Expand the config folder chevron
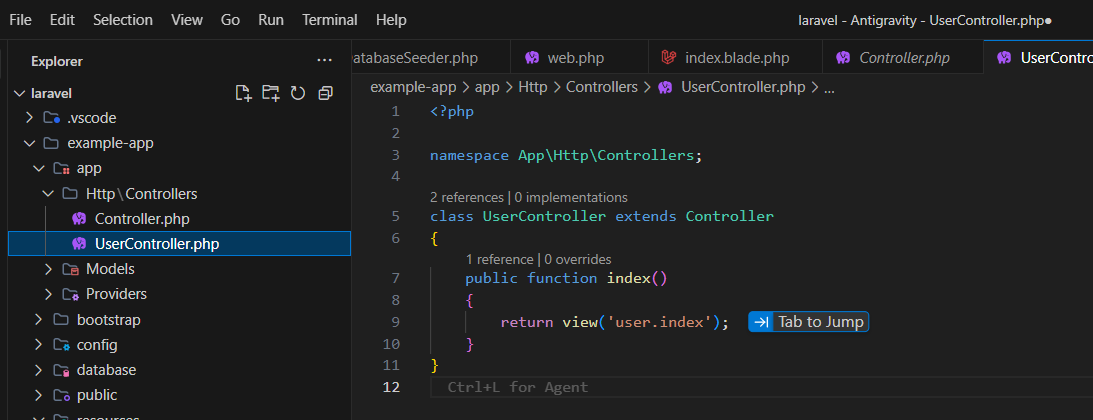 tap(38, 345)
